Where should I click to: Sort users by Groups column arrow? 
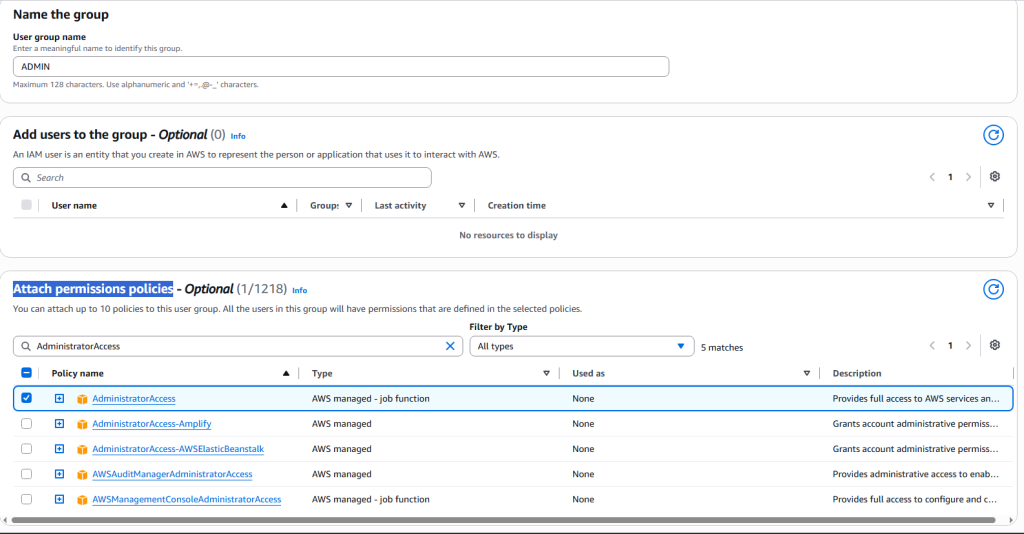click(349, 206)
